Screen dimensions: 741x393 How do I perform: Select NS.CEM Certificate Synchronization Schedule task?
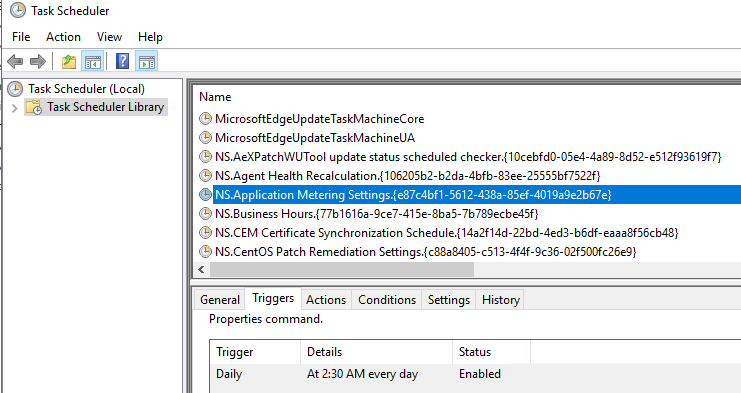point(447,232)
